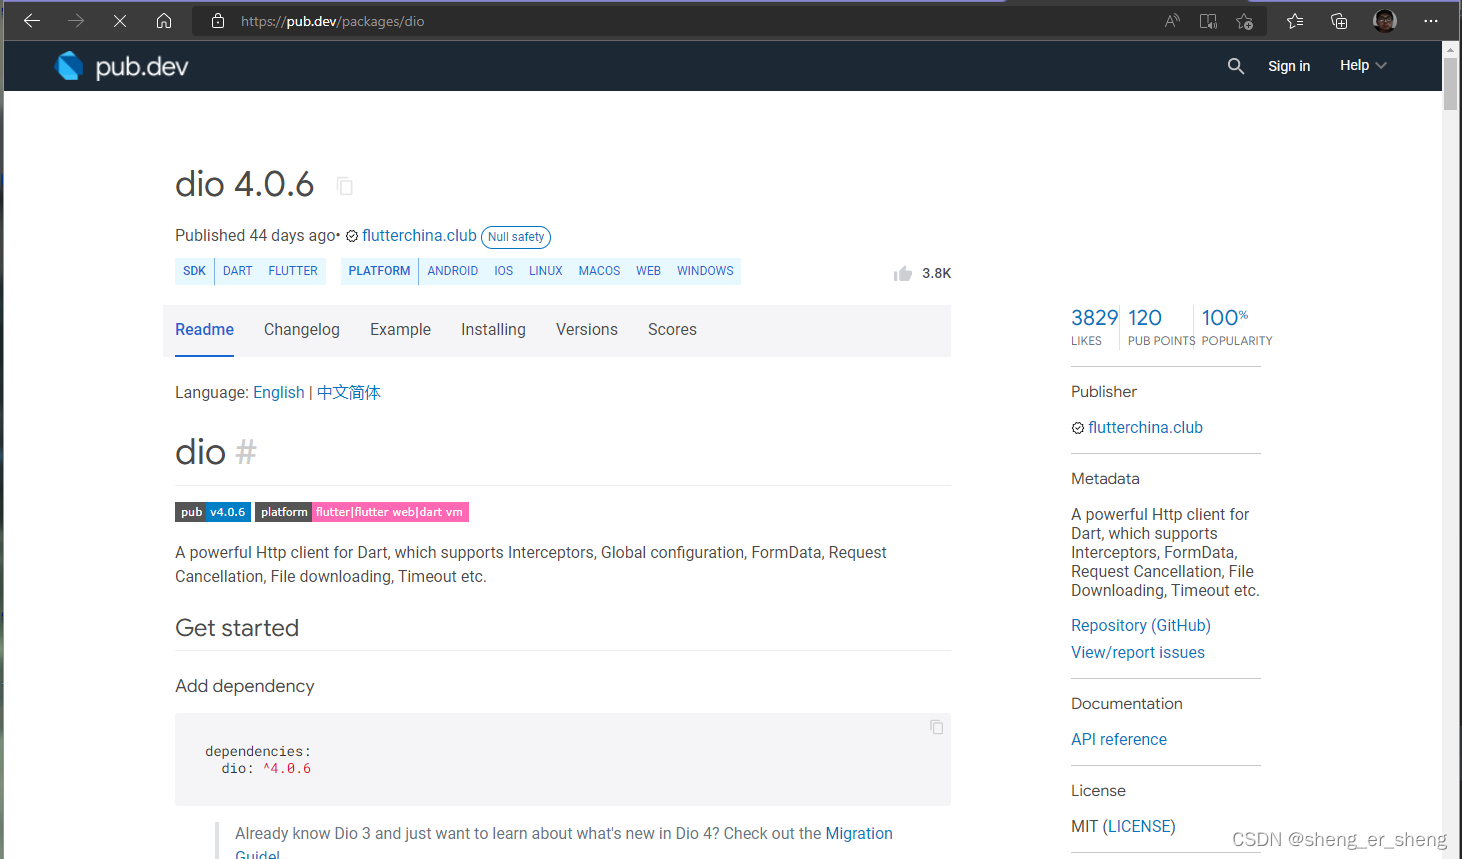The width and height of the screenshot is (1462, 859).
Task: Open the 3829 LIKES score
Action: 1094,327
